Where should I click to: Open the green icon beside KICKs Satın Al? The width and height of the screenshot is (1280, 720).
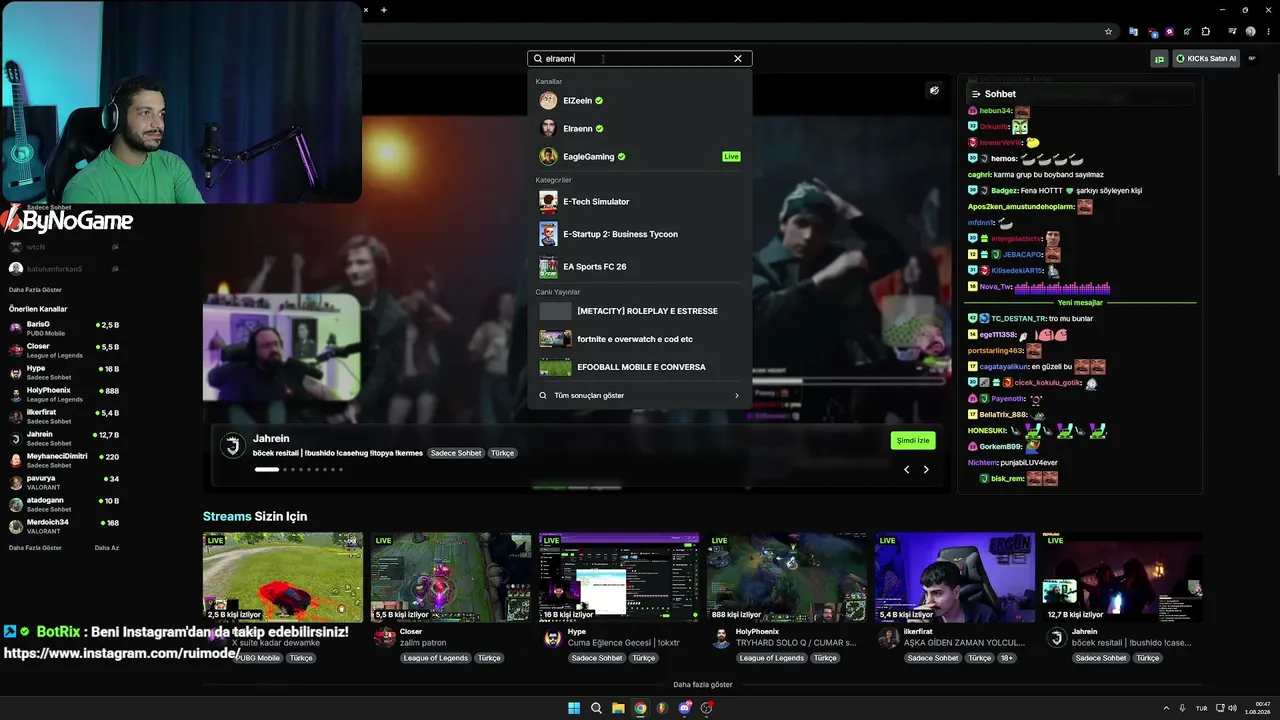point(1159,59)
